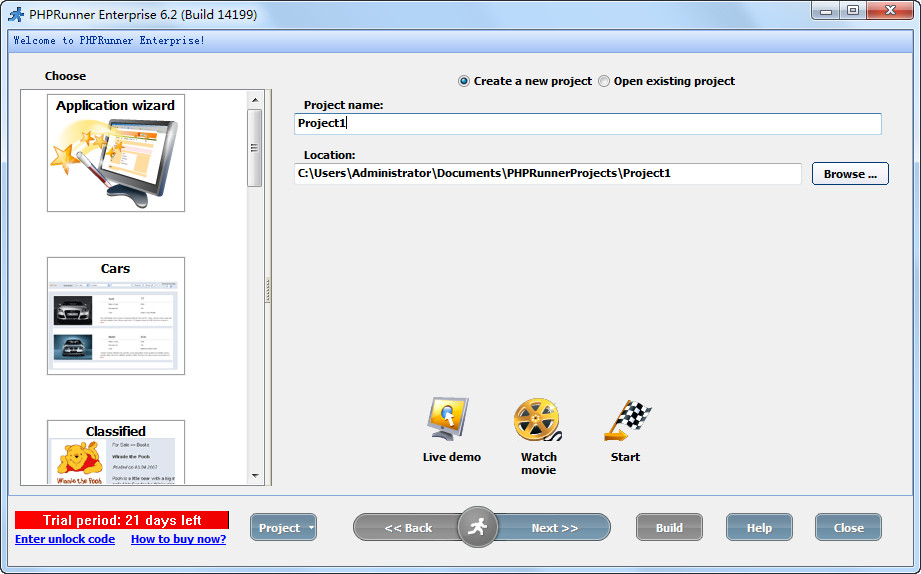Choose the Classified template thumbnail
The image size is (921, 574).
pyautogui.click(x=116, y=452)
